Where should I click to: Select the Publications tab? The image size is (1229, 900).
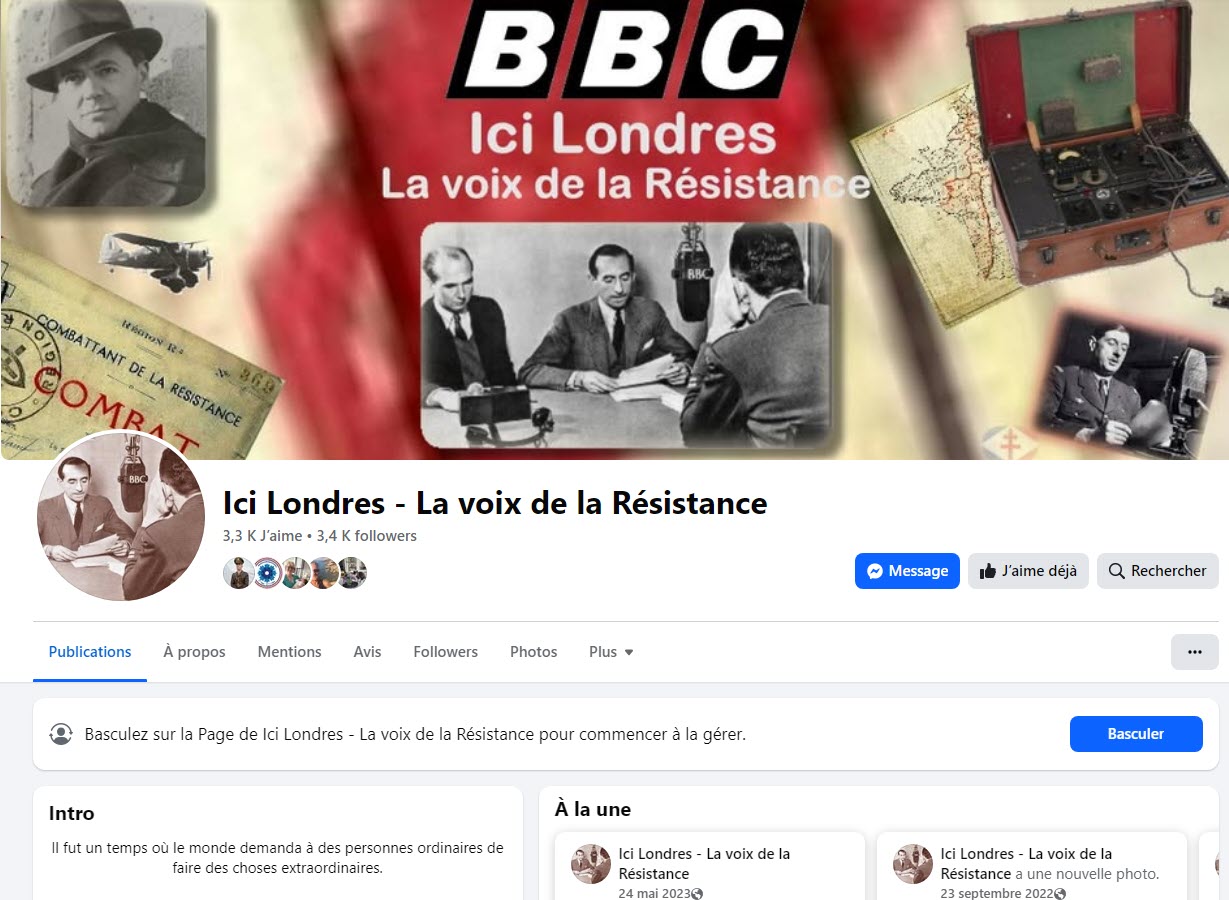coord(90,652)
